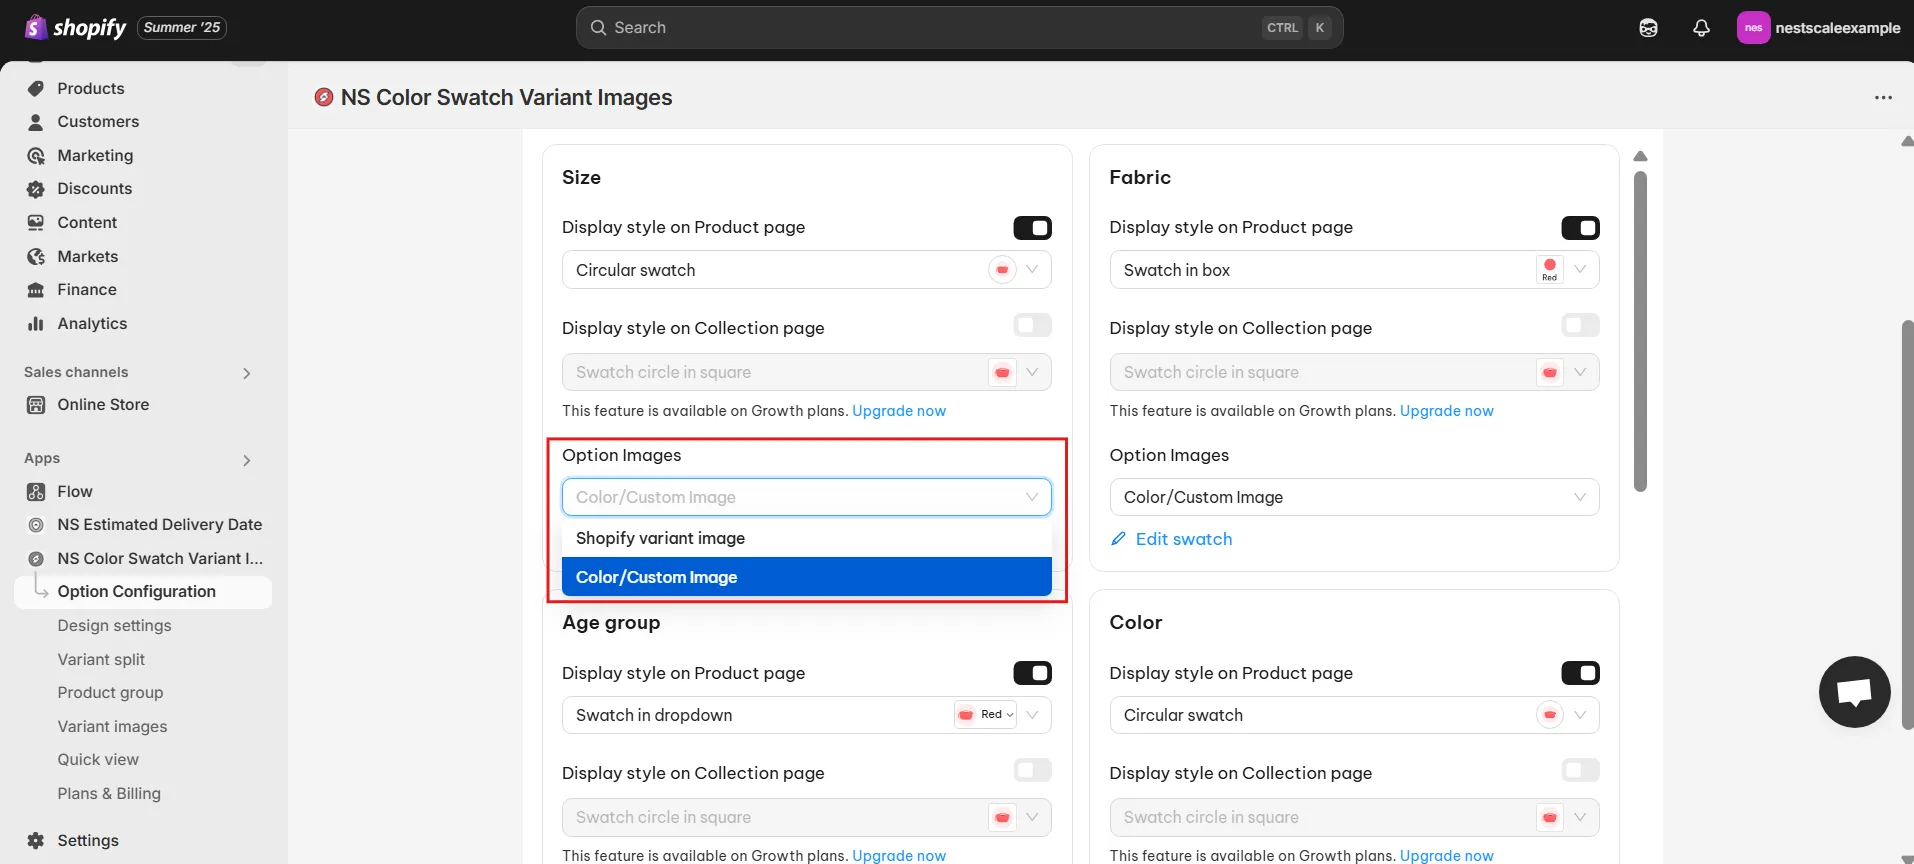Expand the Sales channels section

coord(246,373)
